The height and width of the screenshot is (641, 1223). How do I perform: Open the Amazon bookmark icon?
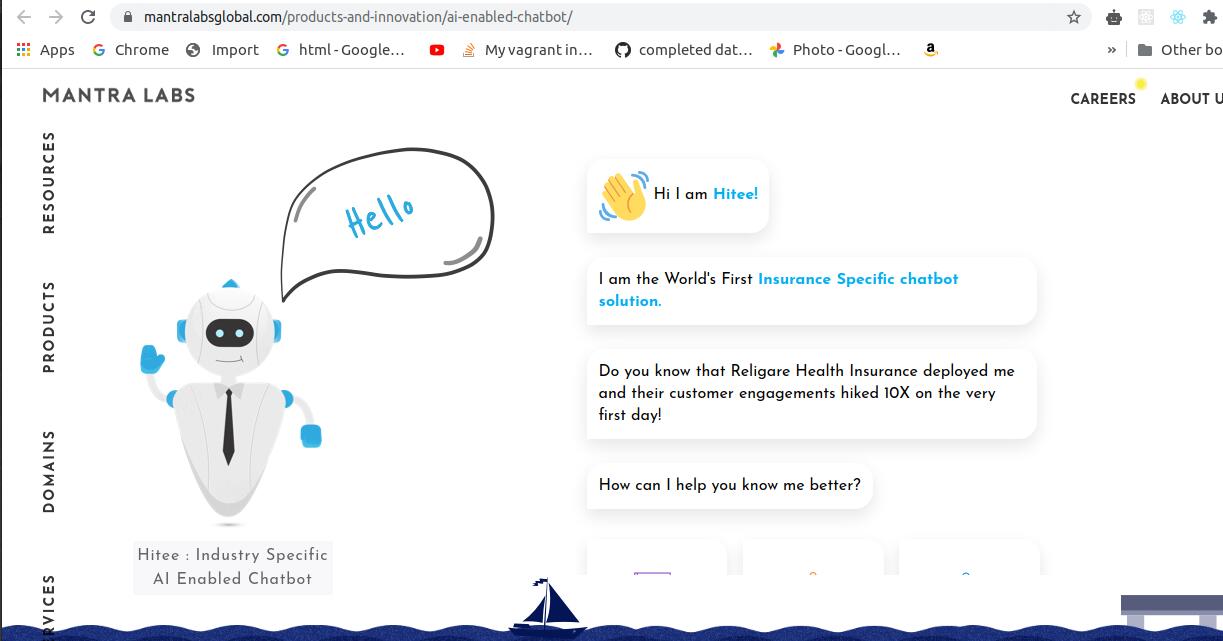coord(931,50)
